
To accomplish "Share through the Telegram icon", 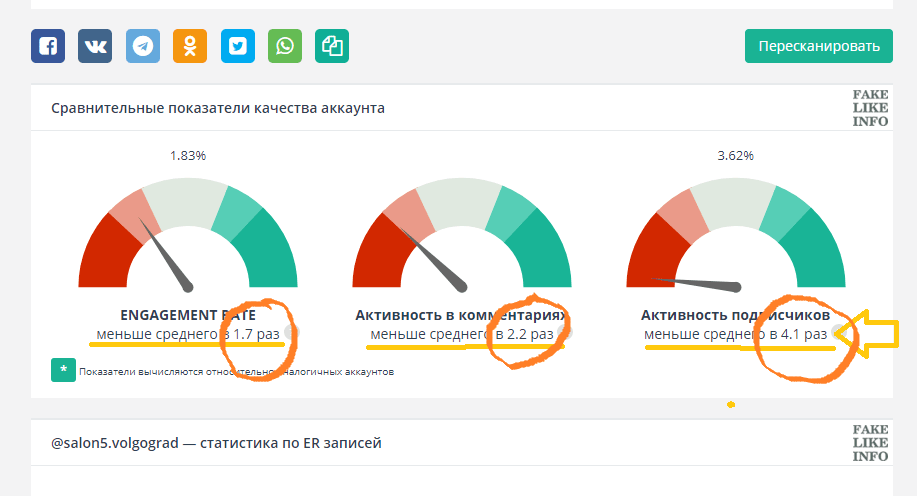I will [x=143, y=46].
